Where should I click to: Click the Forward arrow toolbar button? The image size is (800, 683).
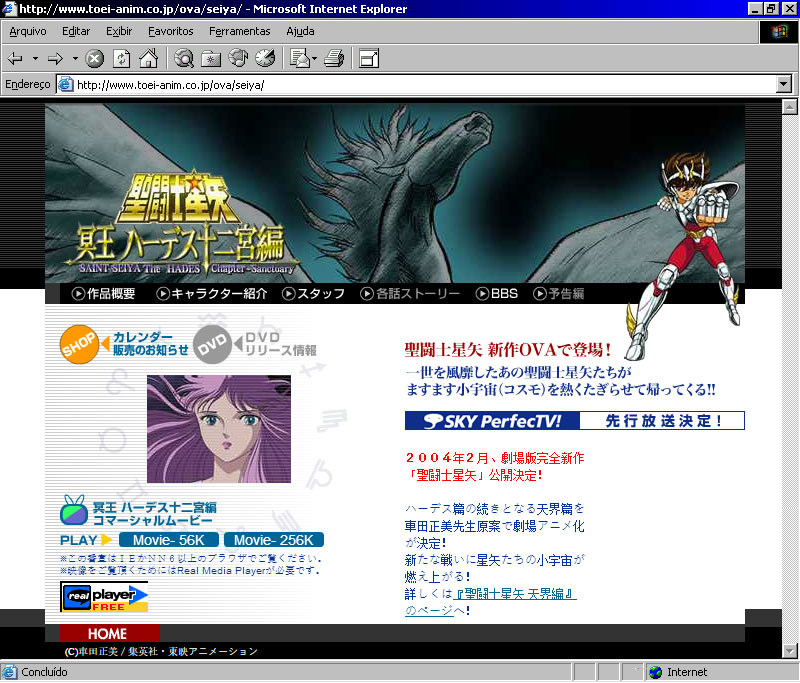(x=55, y=59)
